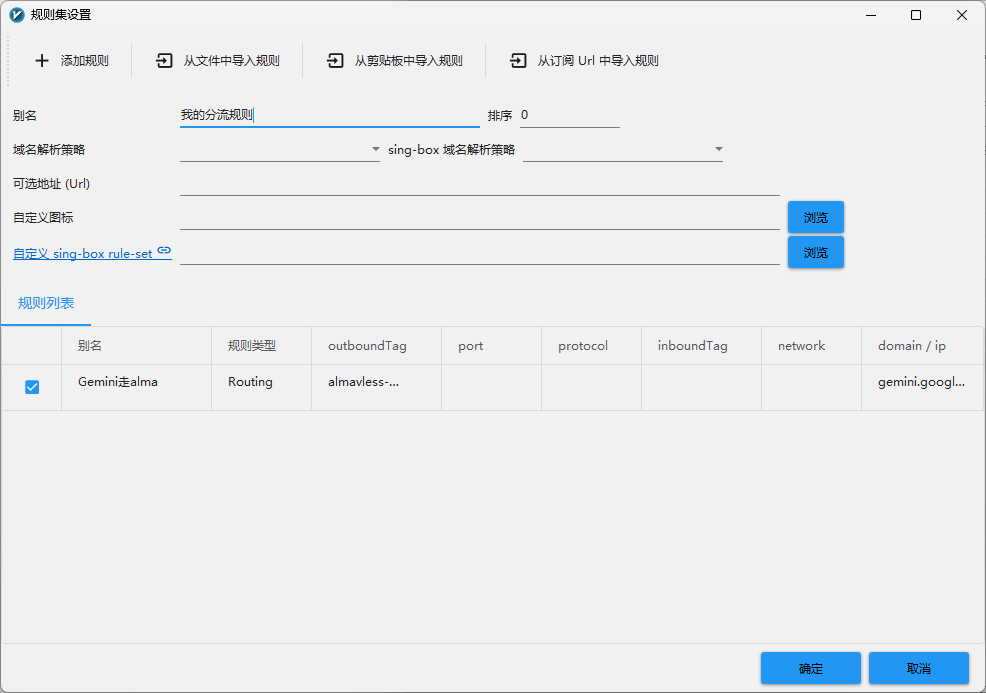Click the 自定义 sing-box rule-set link
The width and height of the screenshot is (986, 693).
[x=83, y=254]
